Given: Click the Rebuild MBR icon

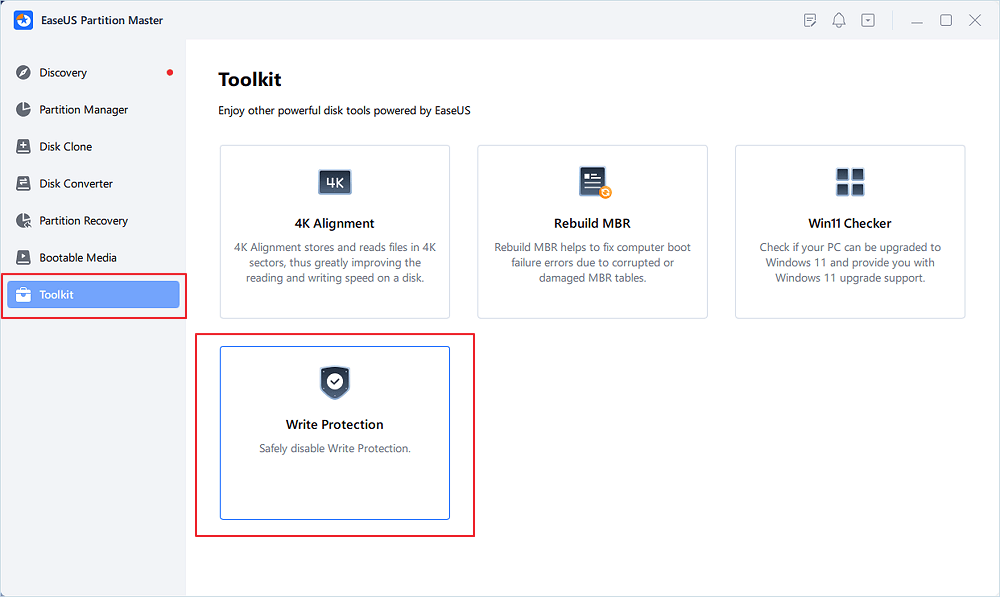Looking at the screenshot, I should click(x=594, y=182).
